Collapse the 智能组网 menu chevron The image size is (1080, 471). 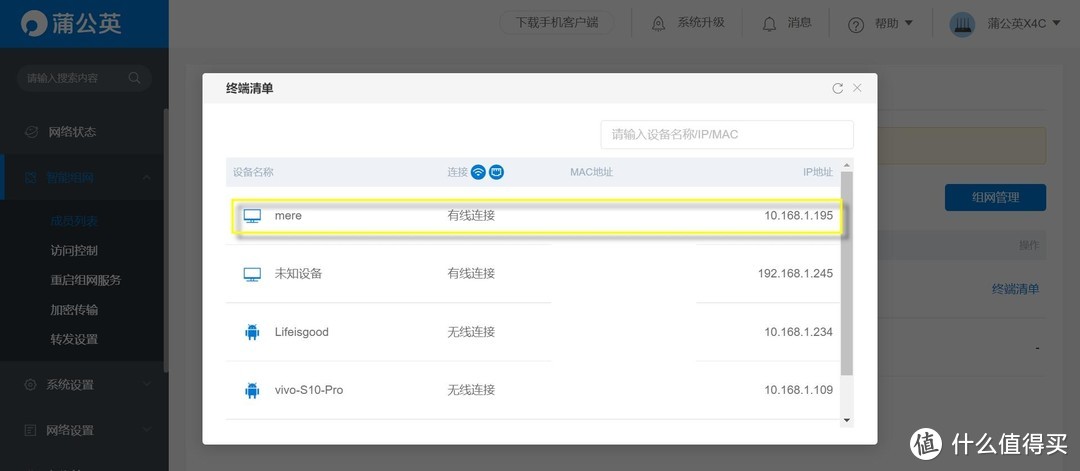click(147, 178)
